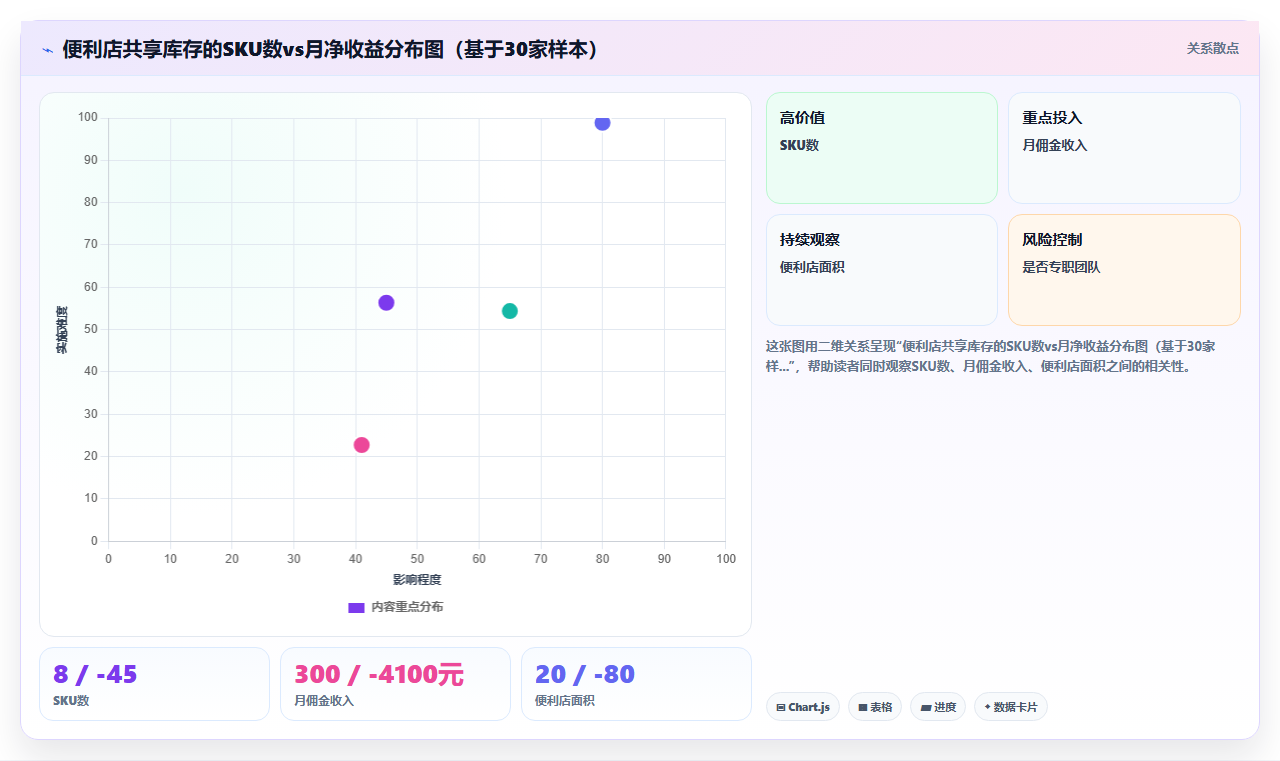Select the teal scatter data point

pyautogui.click(x=510, y=311)
